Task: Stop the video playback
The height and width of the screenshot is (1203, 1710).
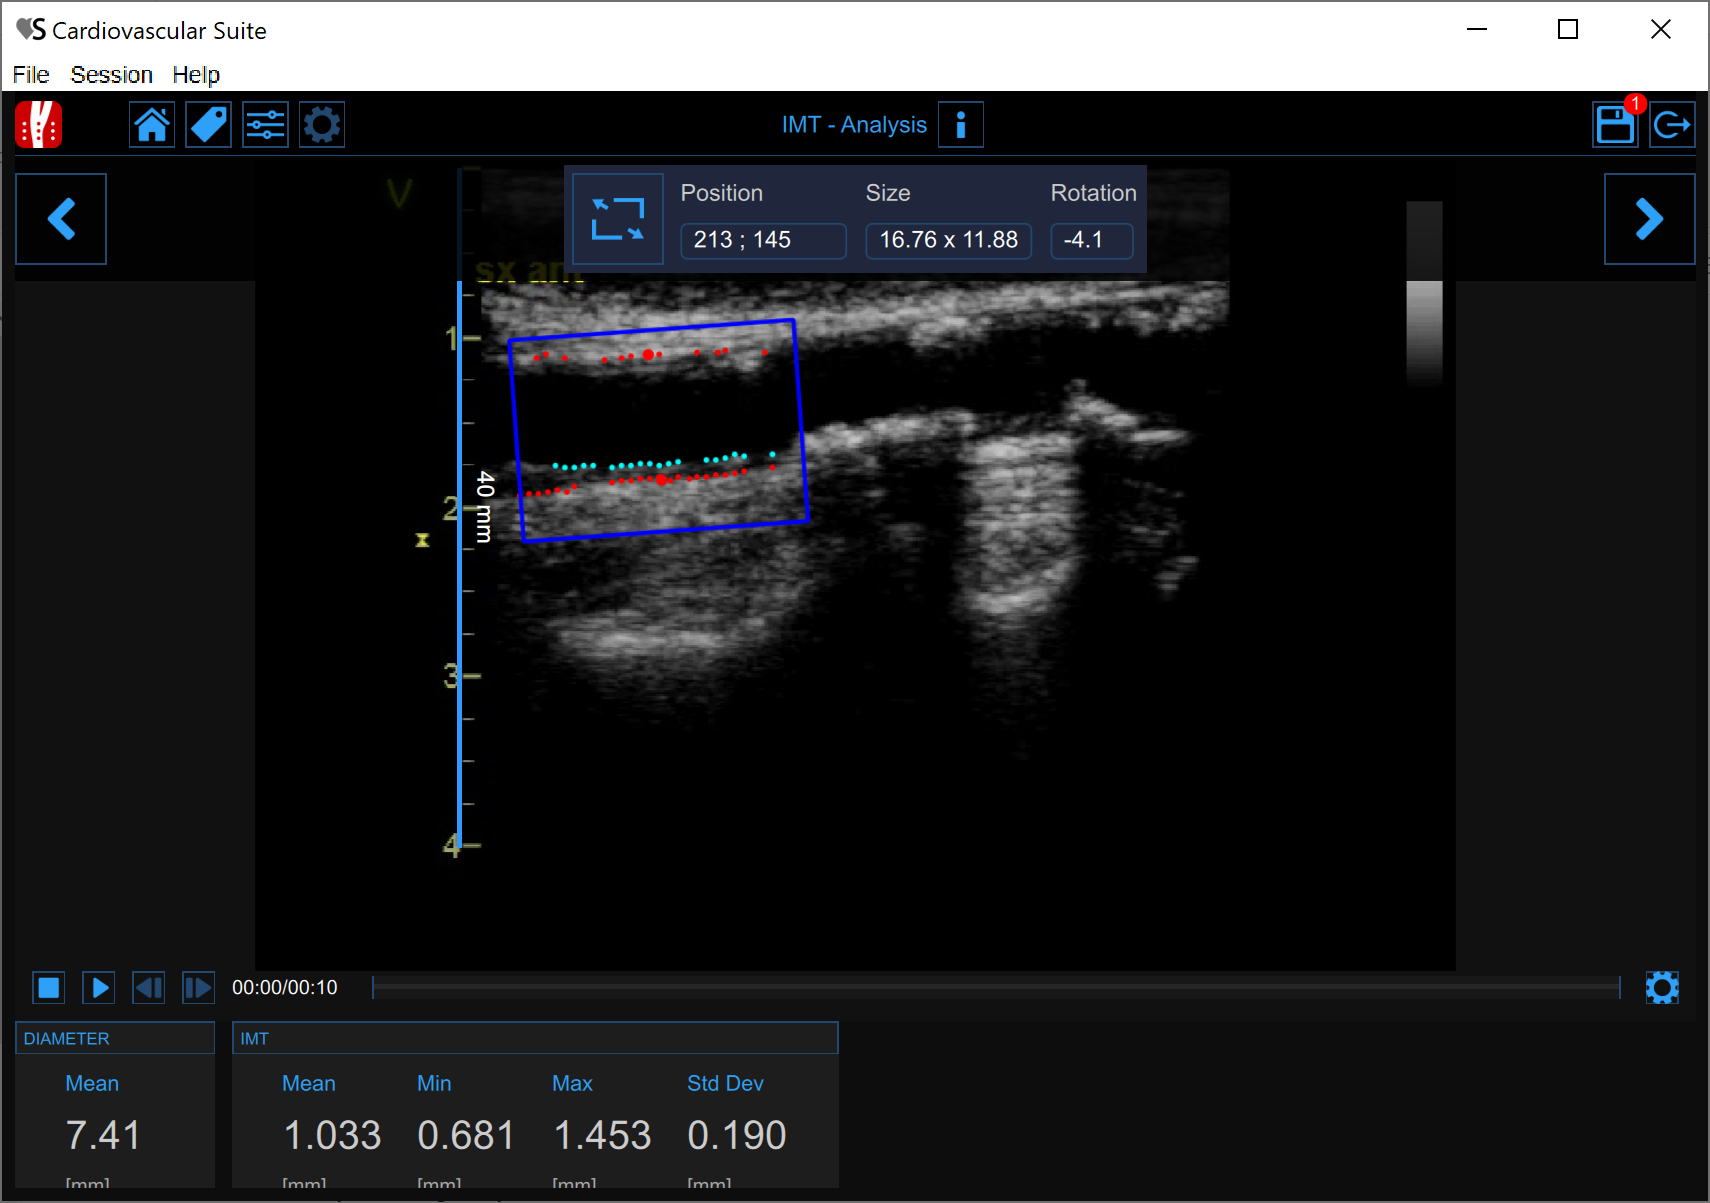Action: pos(49,988)
